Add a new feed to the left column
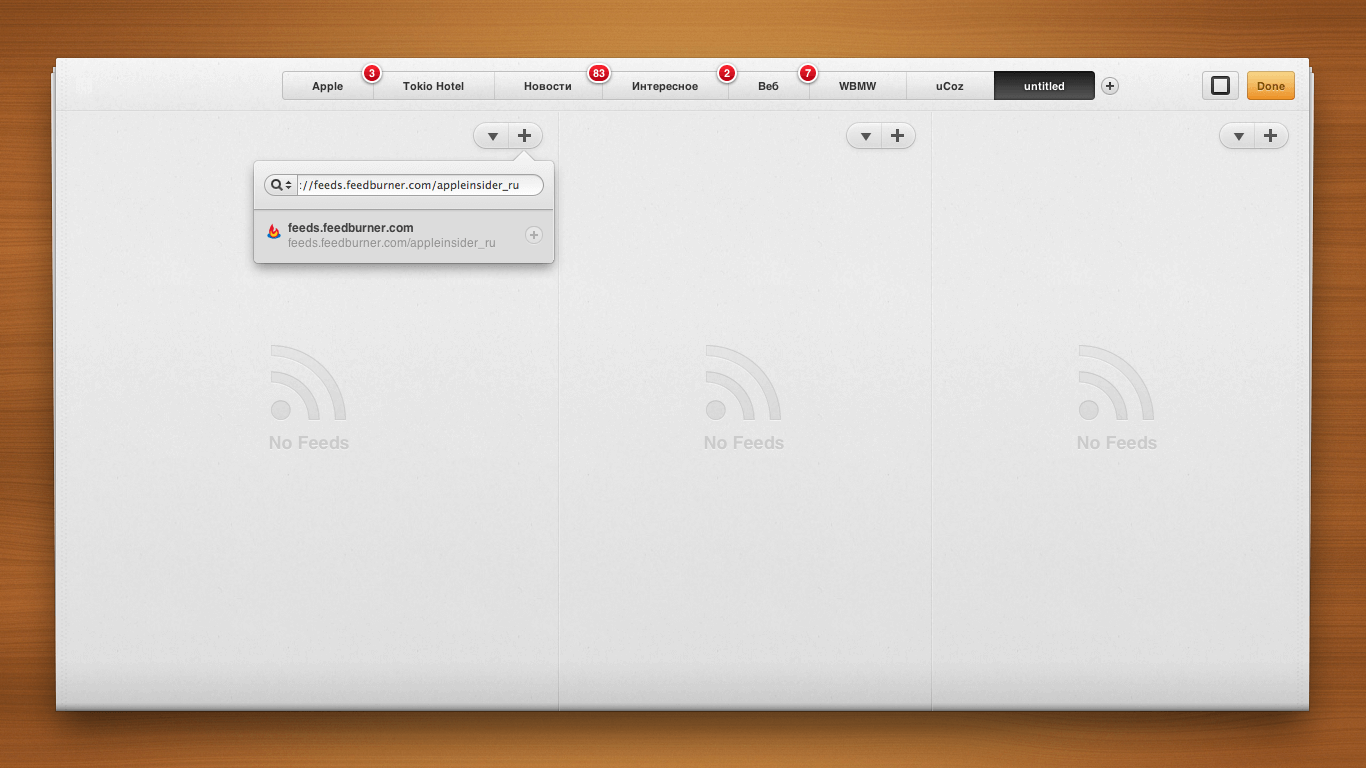The height and width of the screenshot is (768, 1366). [524, 135]
